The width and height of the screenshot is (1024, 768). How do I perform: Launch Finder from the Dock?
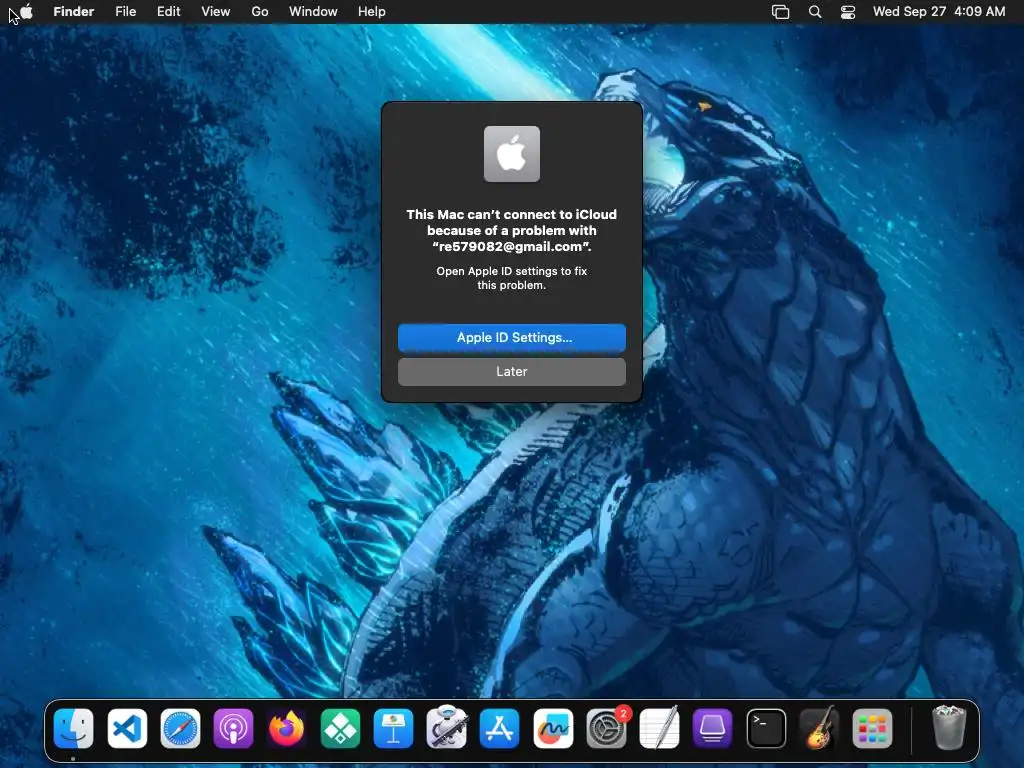click(x=73, y=728)
